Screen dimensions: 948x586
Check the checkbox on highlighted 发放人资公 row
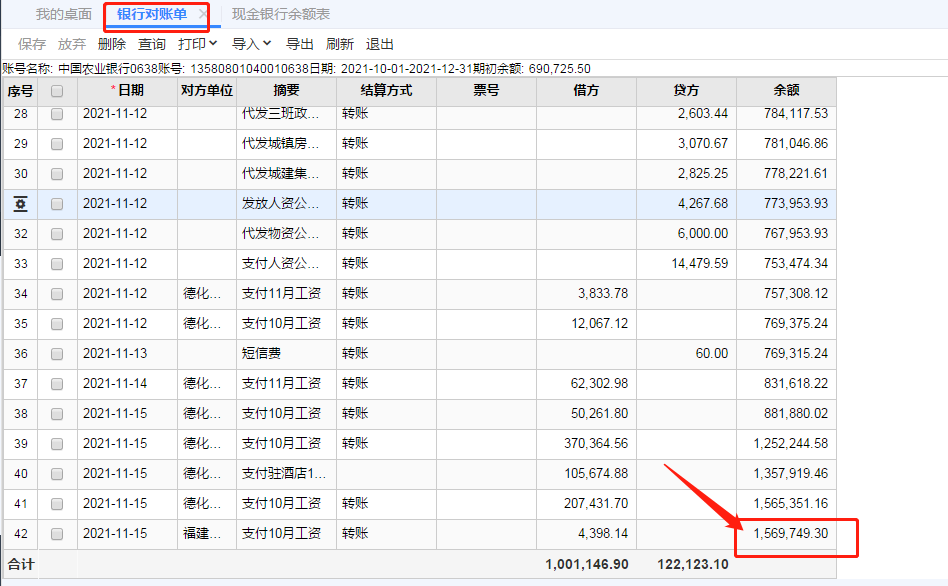point(57,204)
